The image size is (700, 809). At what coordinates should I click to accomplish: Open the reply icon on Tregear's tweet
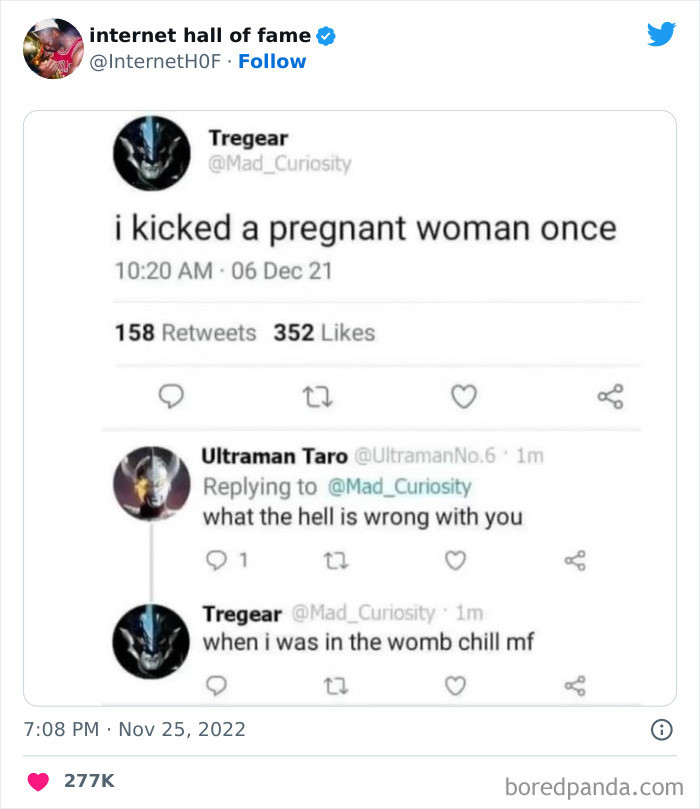coord(171,396)
